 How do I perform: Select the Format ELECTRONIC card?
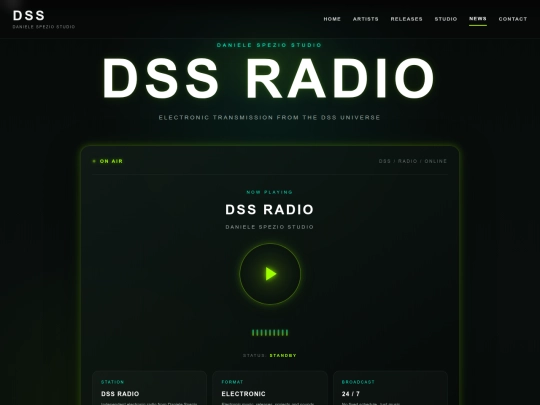[x=270, y=388]
